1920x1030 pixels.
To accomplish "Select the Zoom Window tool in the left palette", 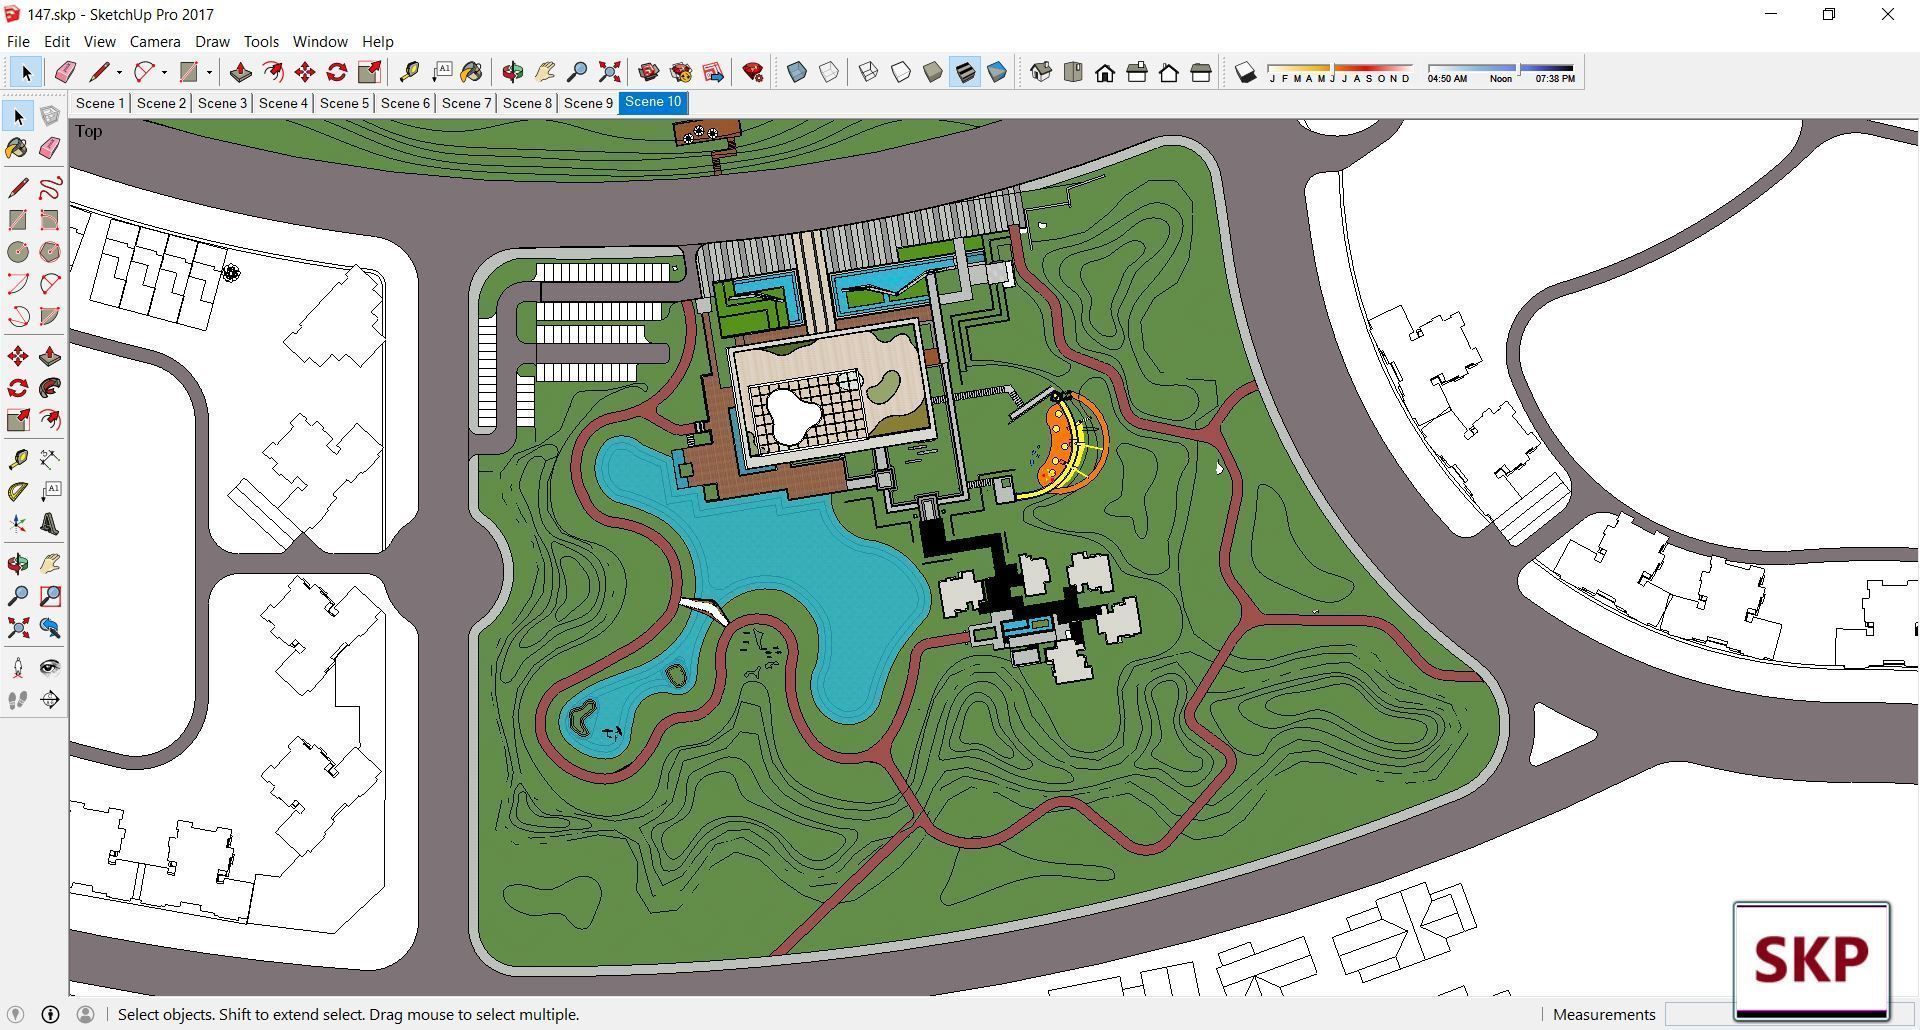I will (50, 596).
